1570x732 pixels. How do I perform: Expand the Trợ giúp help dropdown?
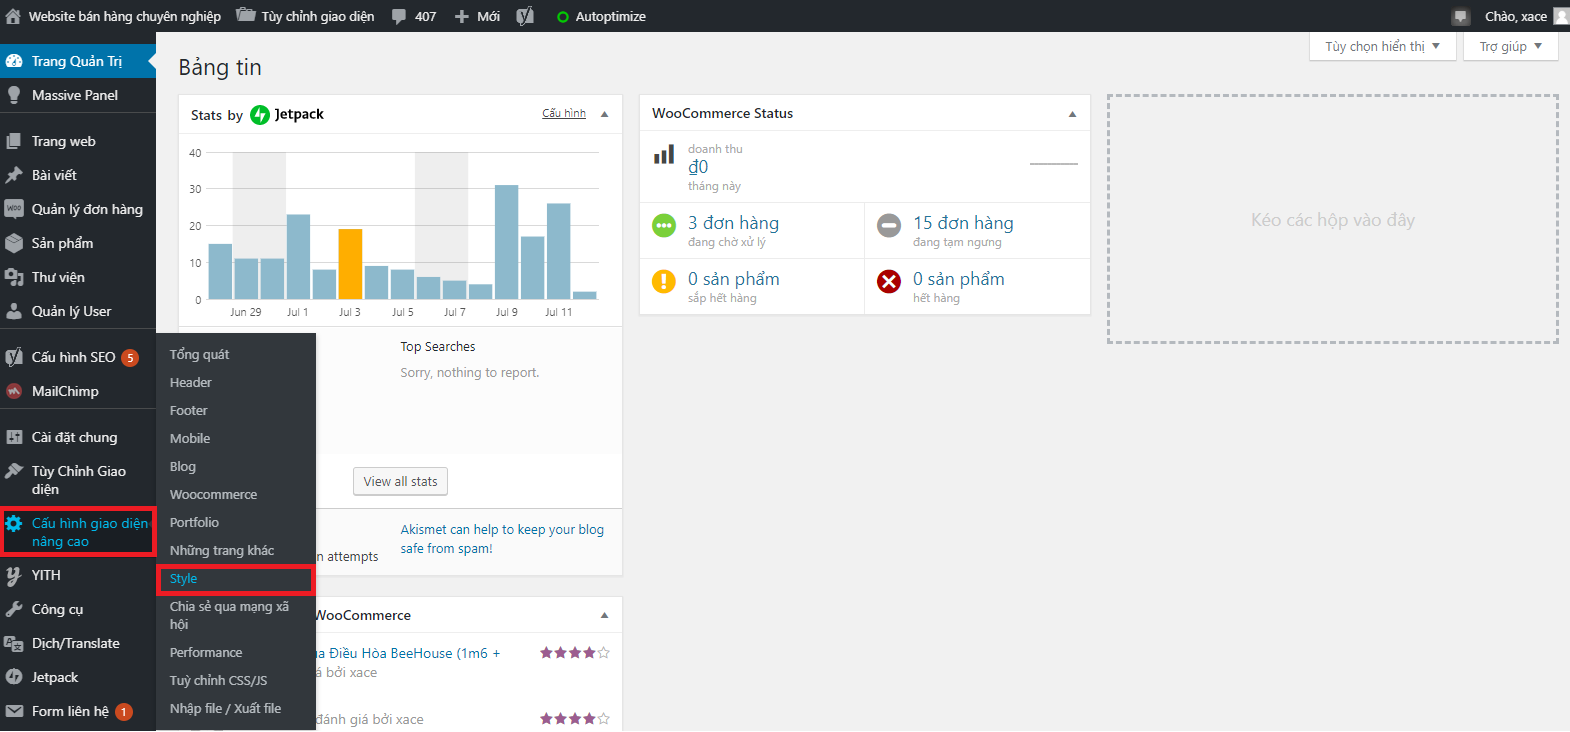(1510, 46)
